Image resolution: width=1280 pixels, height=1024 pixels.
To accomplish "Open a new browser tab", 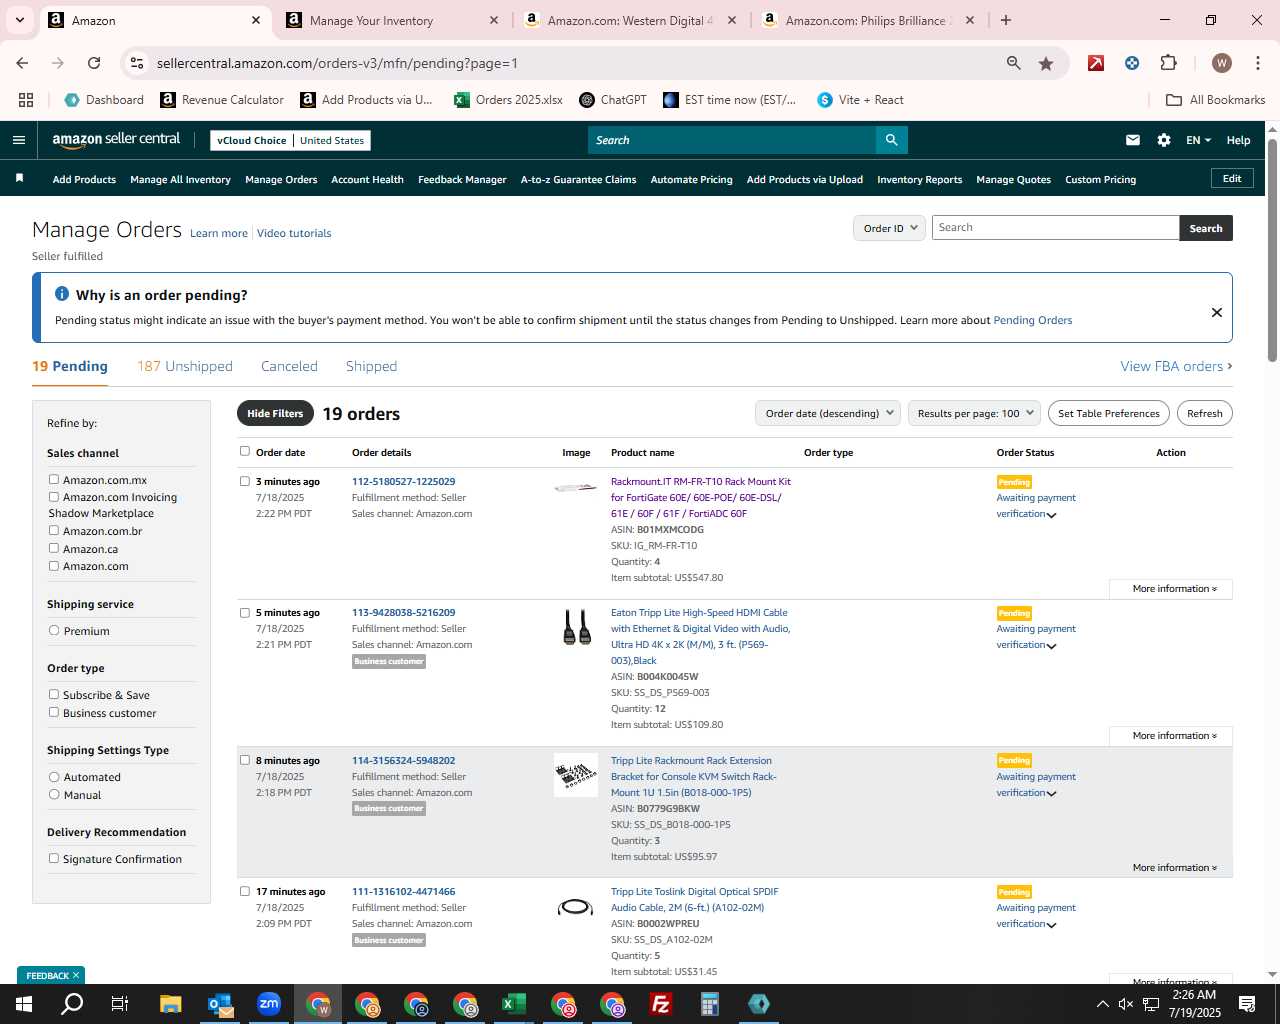I will coord(1006,20).
